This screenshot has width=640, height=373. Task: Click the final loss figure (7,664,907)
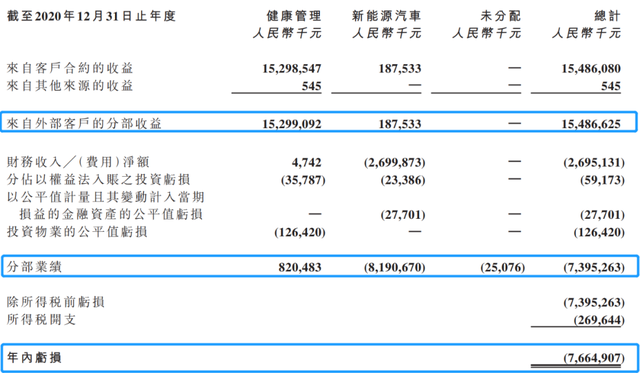(x=594, y=358)
